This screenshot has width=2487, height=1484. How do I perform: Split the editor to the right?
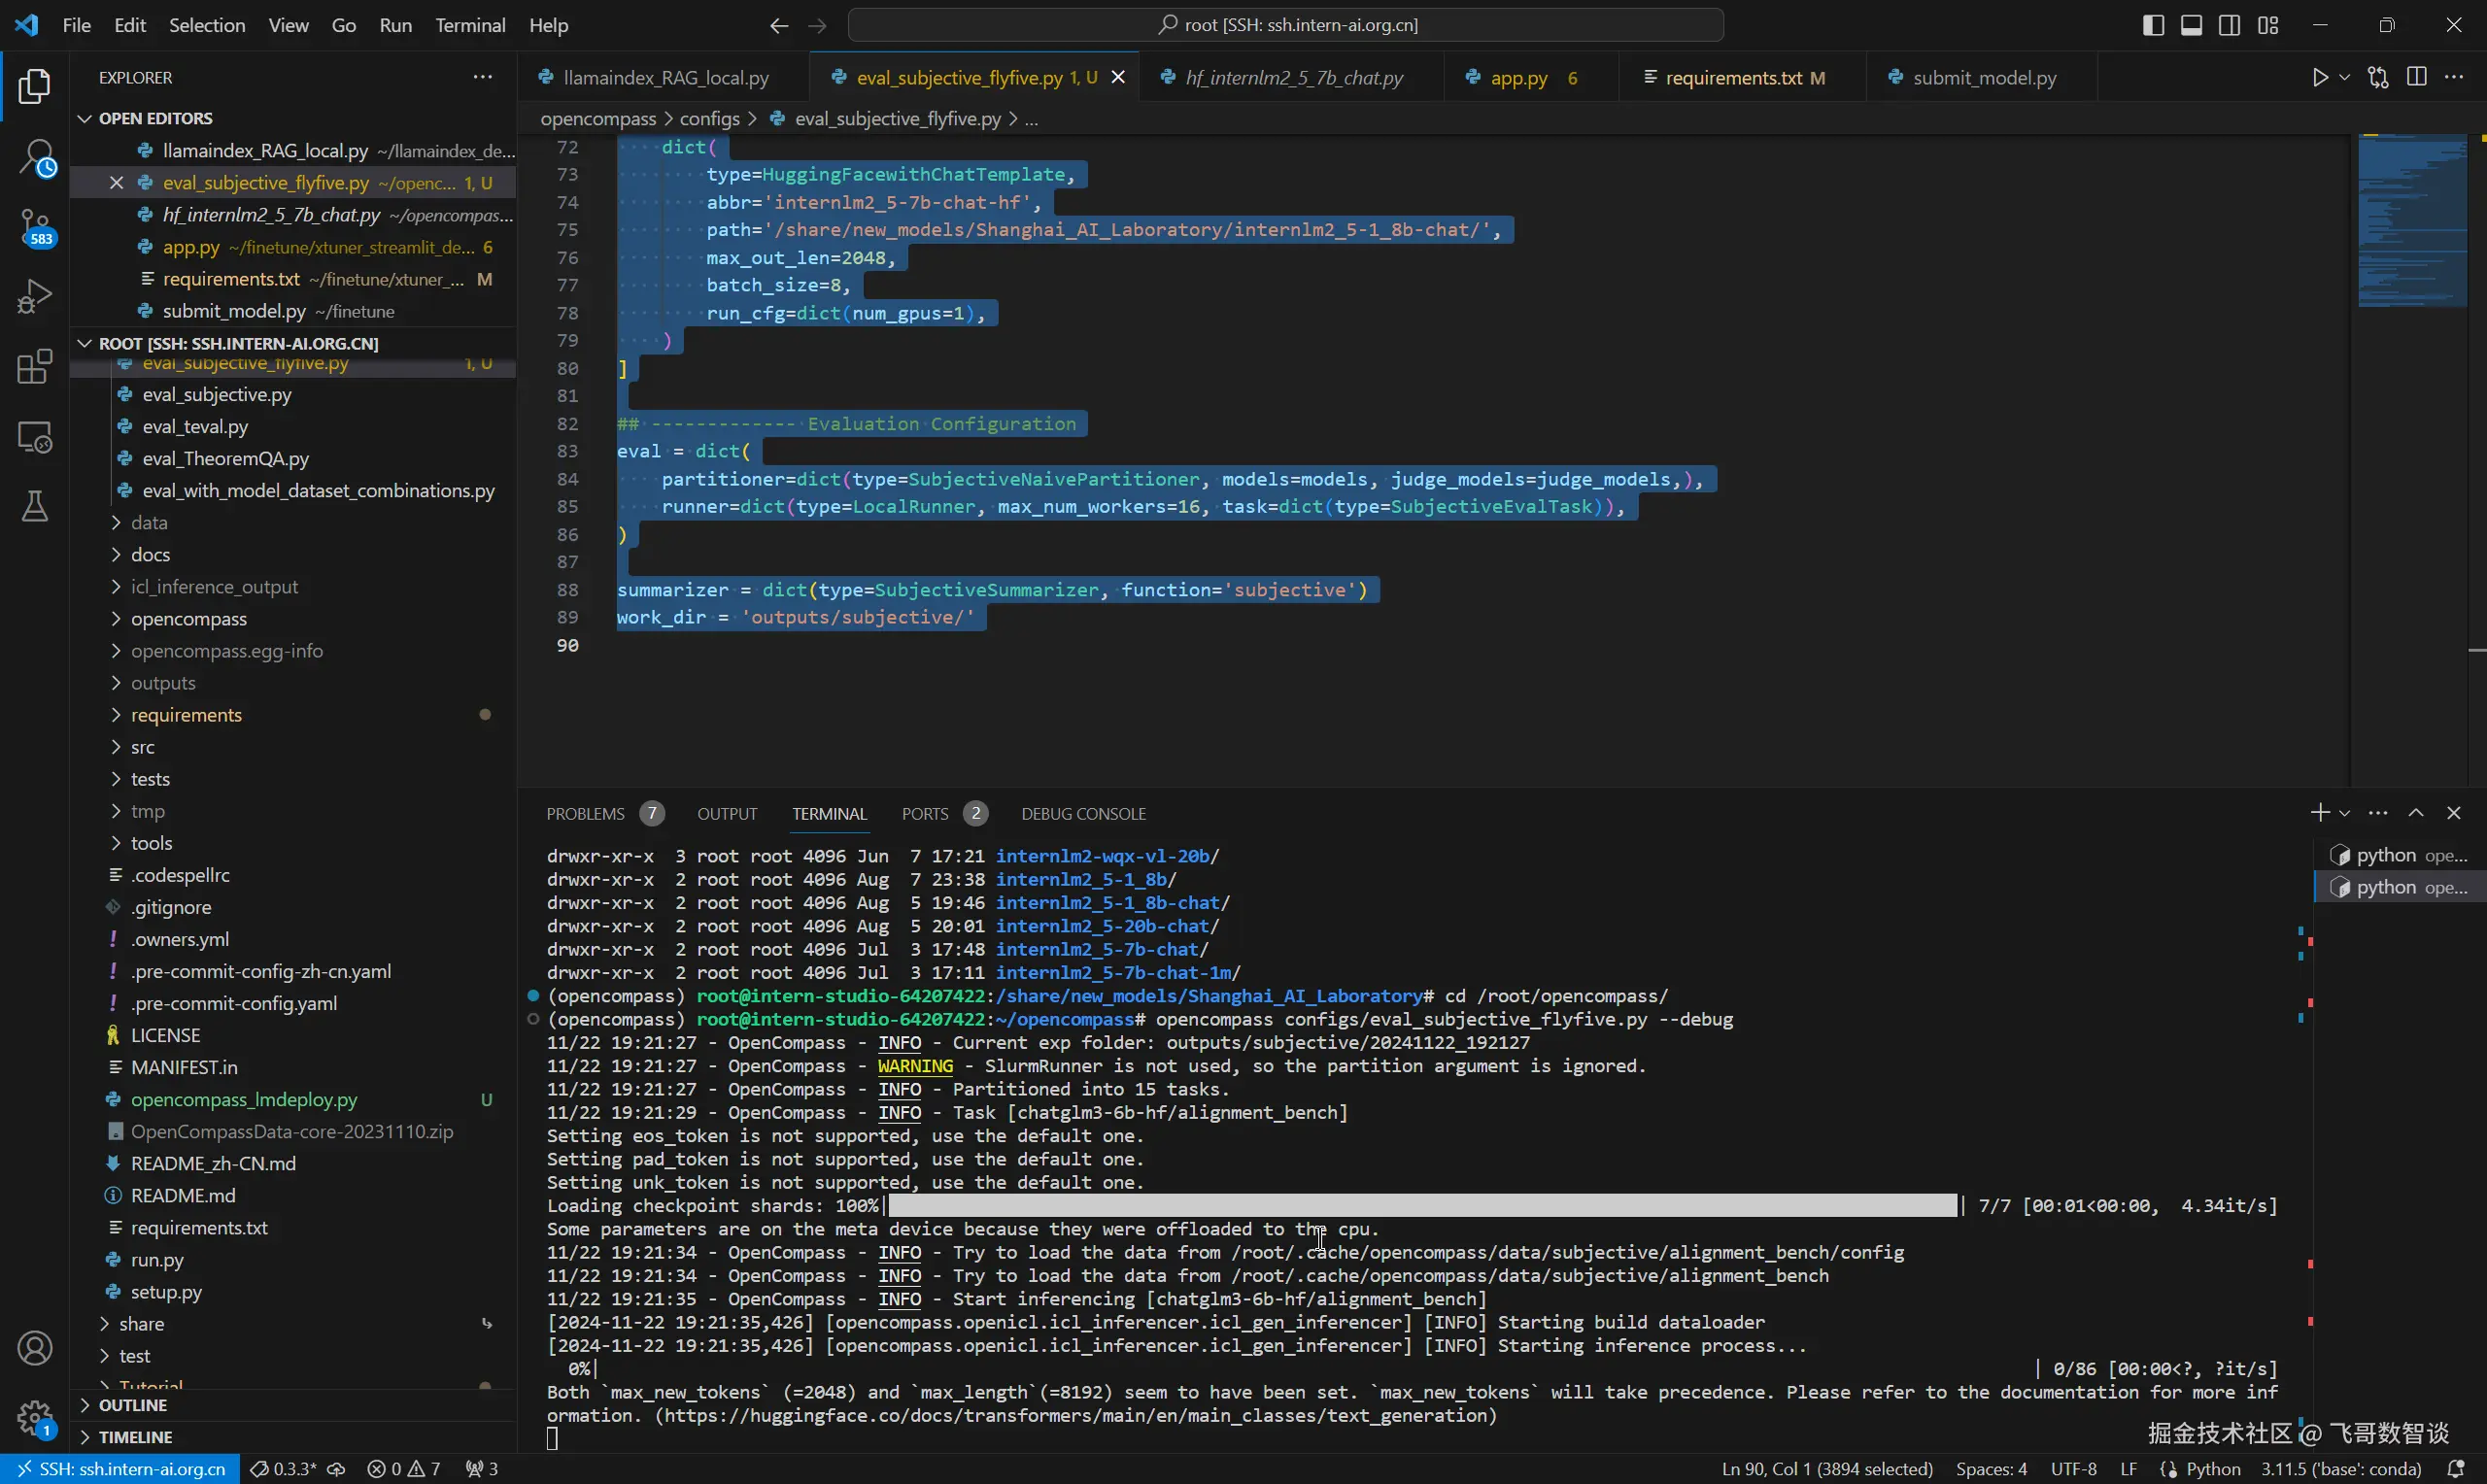[x=2416, y=78]
